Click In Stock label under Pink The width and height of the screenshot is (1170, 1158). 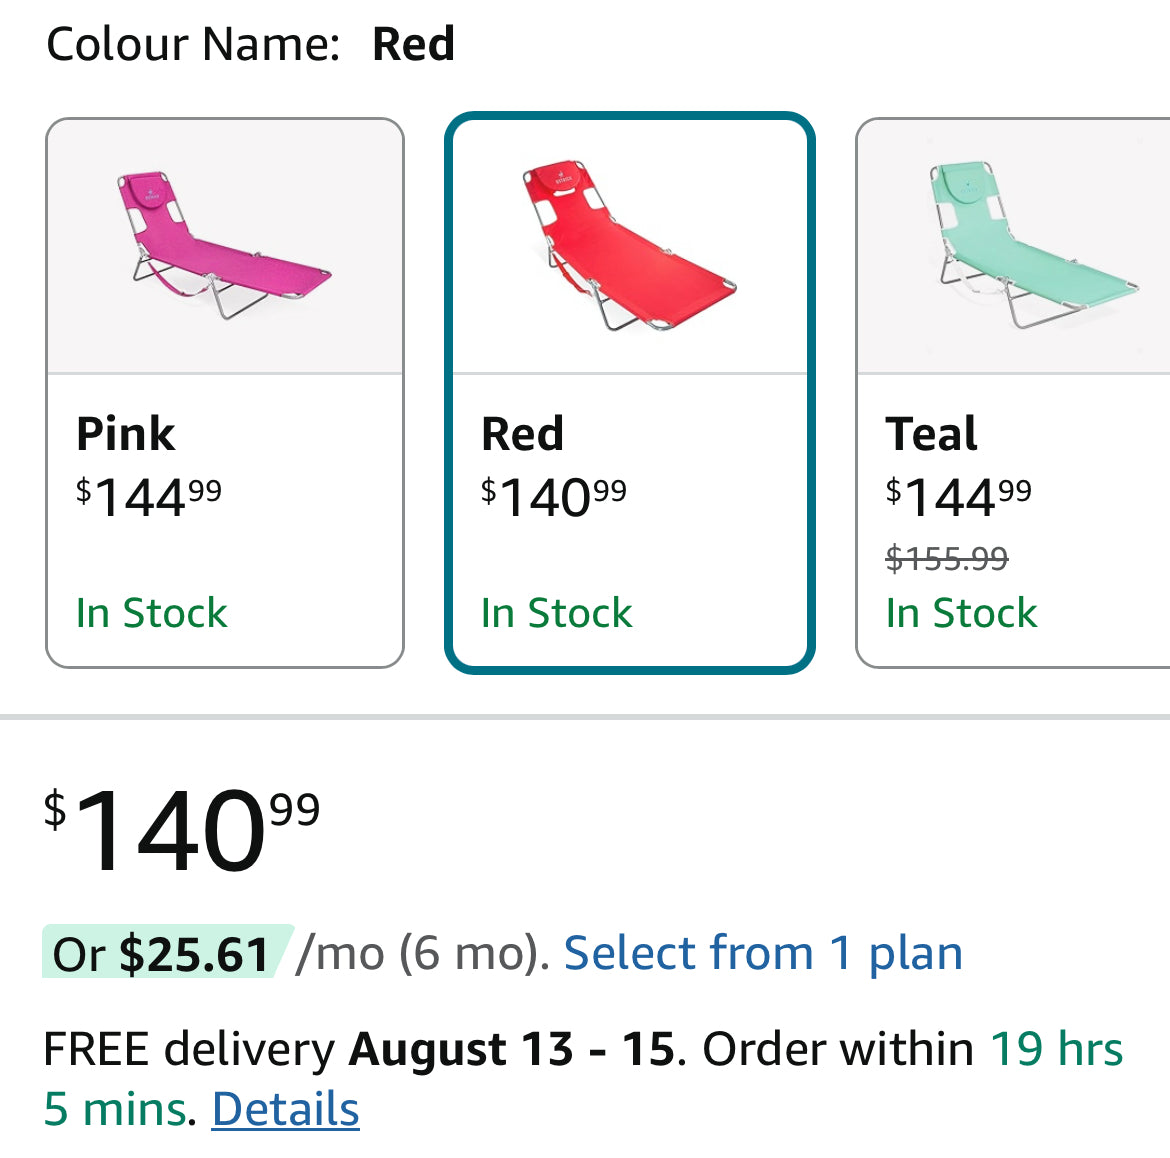(x=151, y=613)
